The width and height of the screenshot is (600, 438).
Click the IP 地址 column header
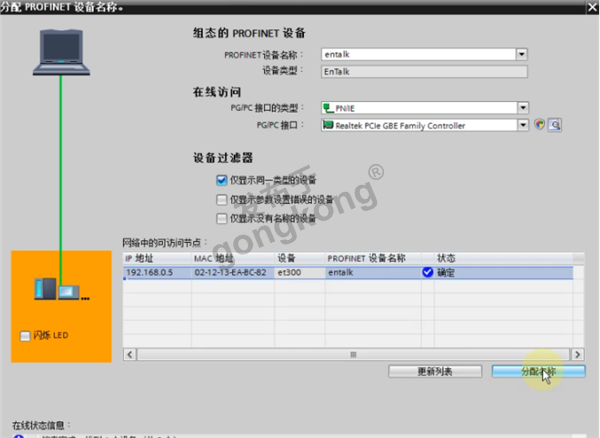coord(157,258)
